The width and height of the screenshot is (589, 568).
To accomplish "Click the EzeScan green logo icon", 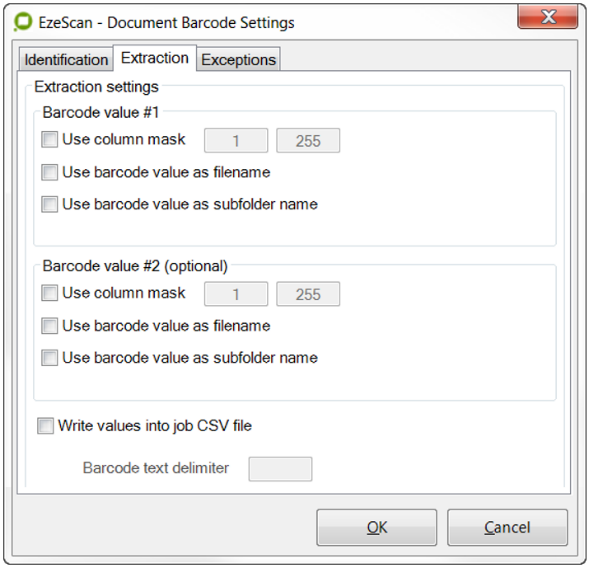I will click(x=23, y=22).
